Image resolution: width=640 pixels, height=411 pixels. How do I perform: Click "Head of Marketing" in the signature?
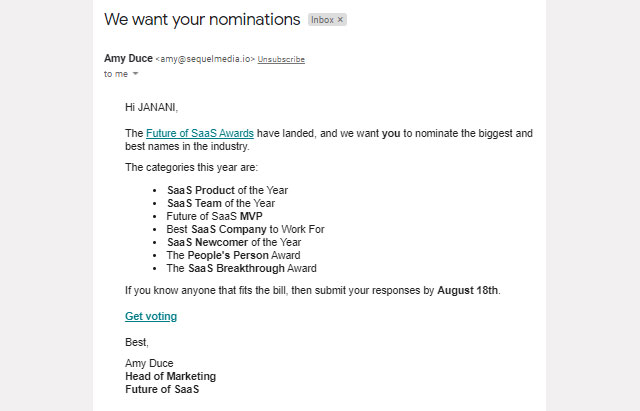coord(170,376)
